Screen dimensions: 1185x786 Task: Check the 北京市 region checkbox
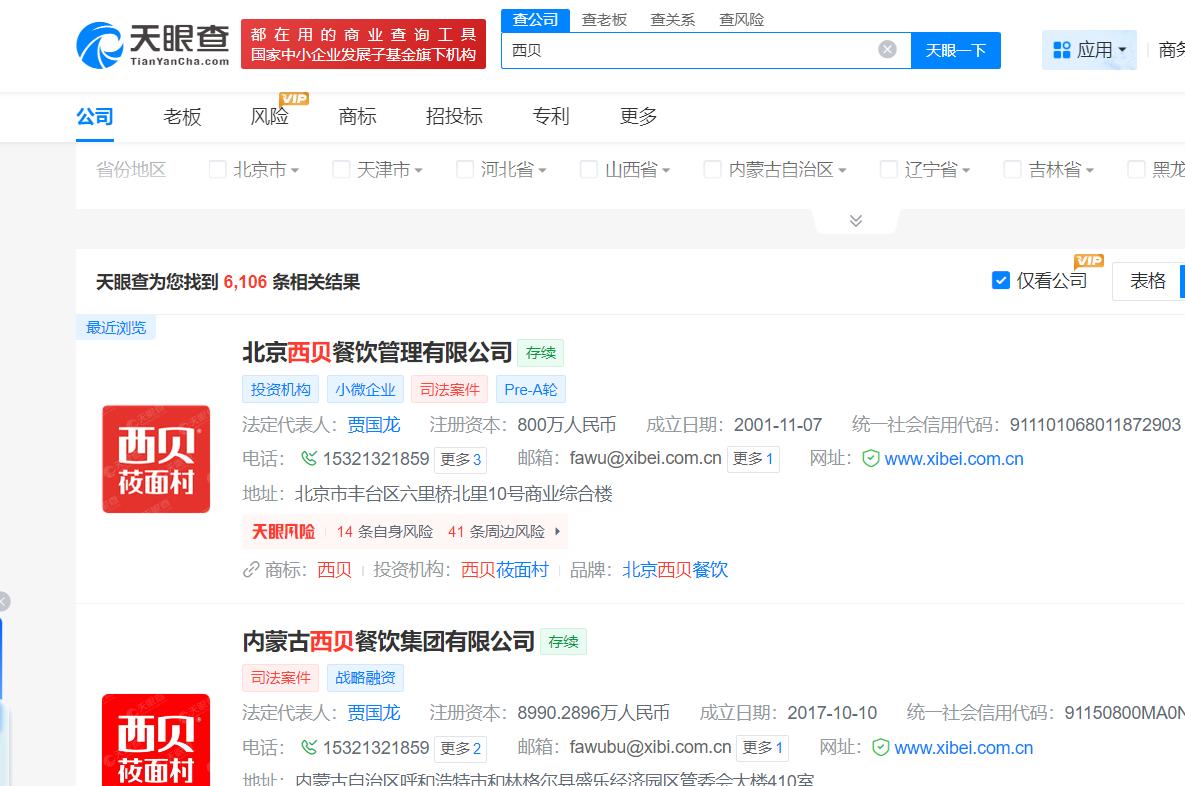pos(217,170)
